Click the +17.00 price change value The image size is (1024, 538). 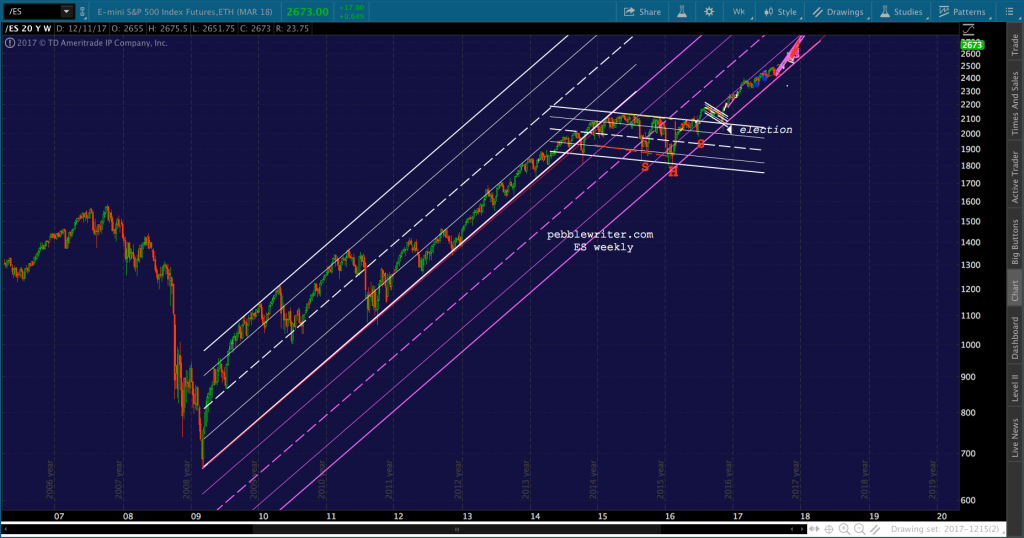(351, 8)
